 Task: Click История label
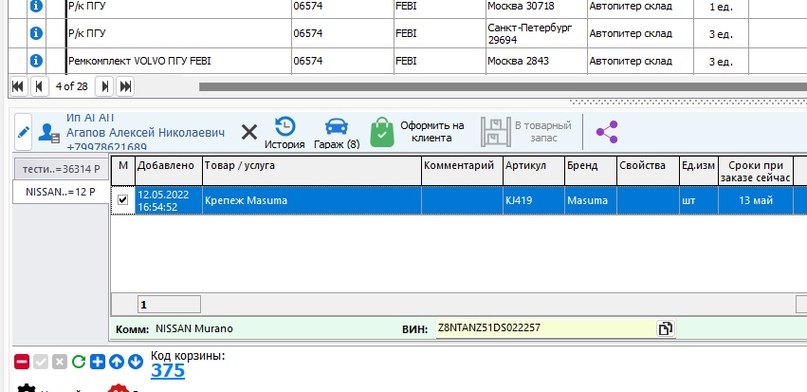click(285, 145)
